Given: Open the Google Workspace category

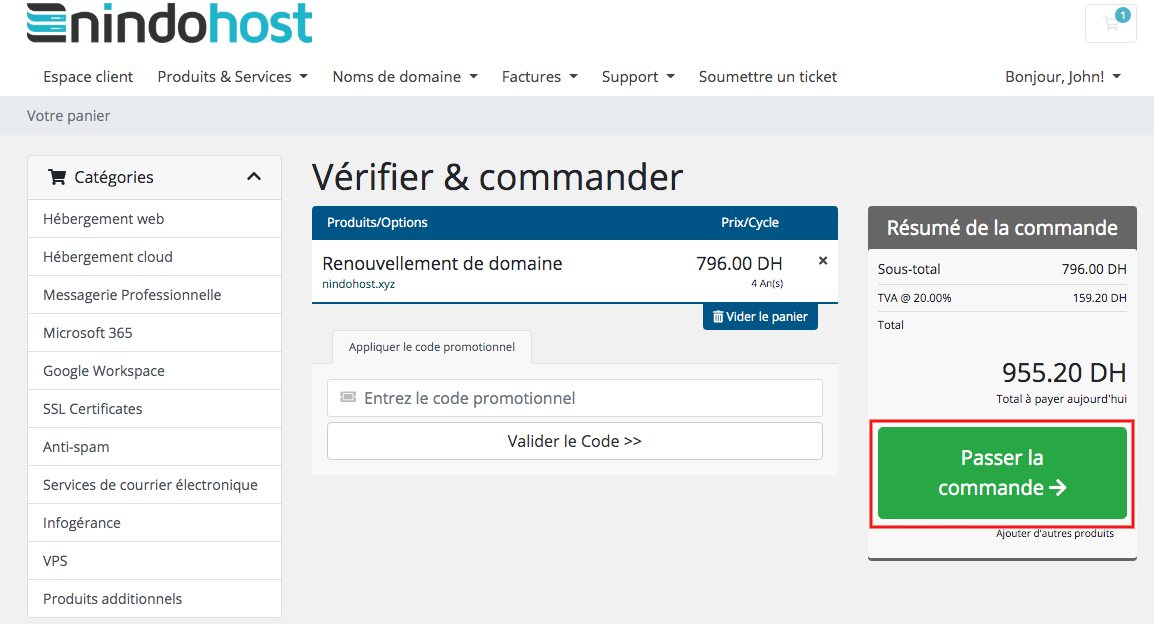Looking at the screenshot, I should click(155, 371).
